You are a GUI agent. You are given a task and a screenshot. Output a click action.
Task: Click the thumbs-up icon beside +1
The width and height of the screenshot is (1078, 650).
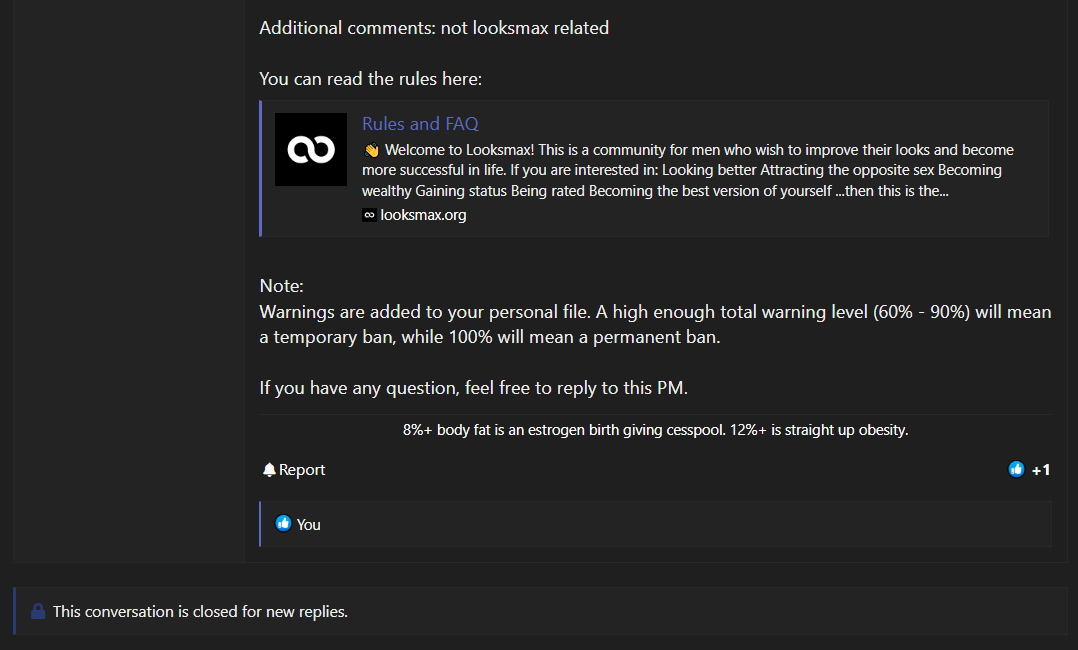1016,469
